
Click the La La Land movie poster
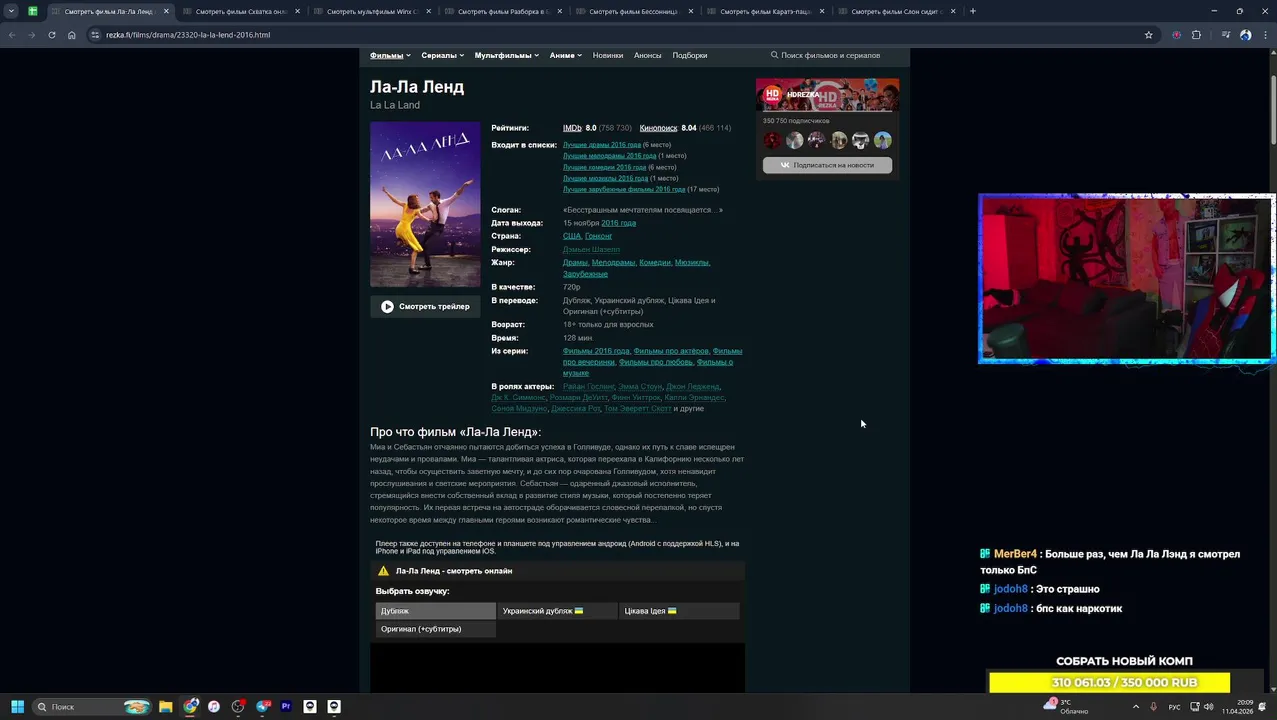(425, 205)
